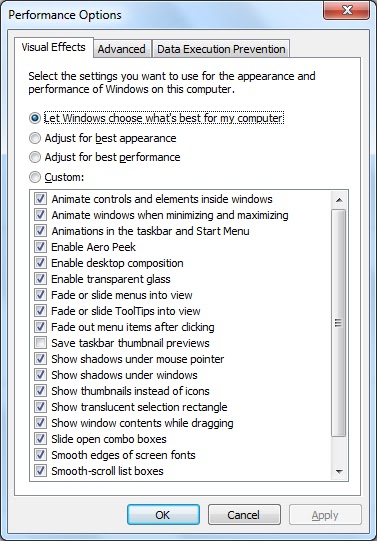Uncheck Enable Aero Peek checkbox

coord(40,247)
